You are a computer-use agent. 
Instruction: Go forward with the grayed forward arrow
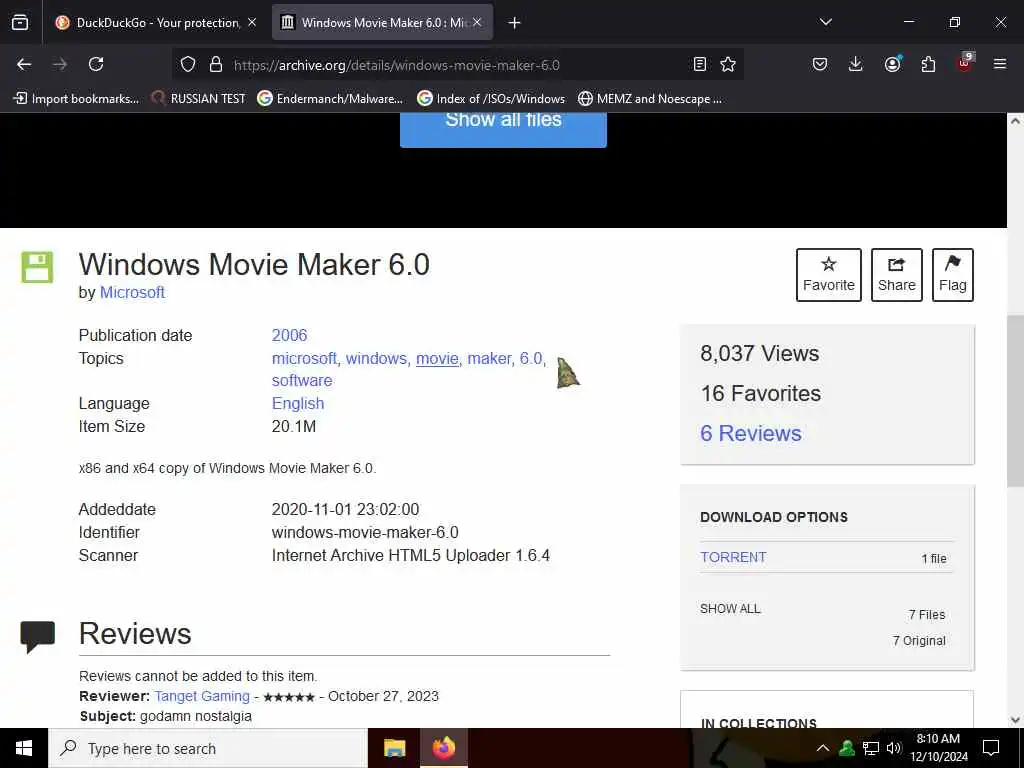(x=60, y=64)
